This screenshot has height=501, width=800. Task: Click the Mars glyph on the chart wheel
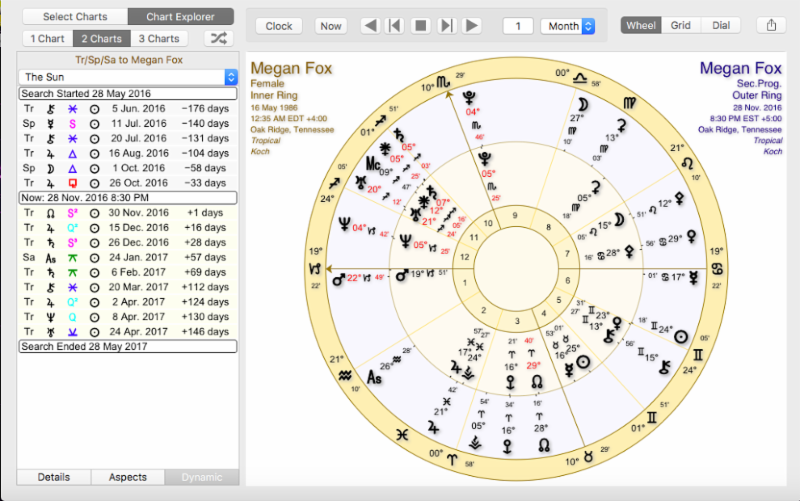(402, 273)
